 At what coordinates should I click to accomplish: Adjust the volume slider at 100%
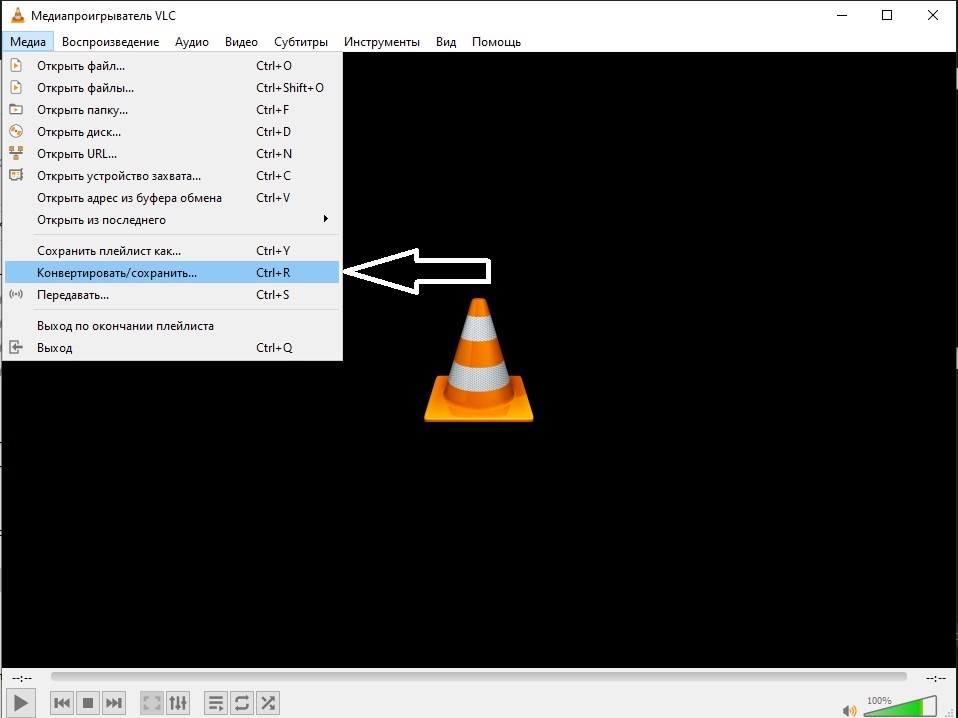pos(900,707)
